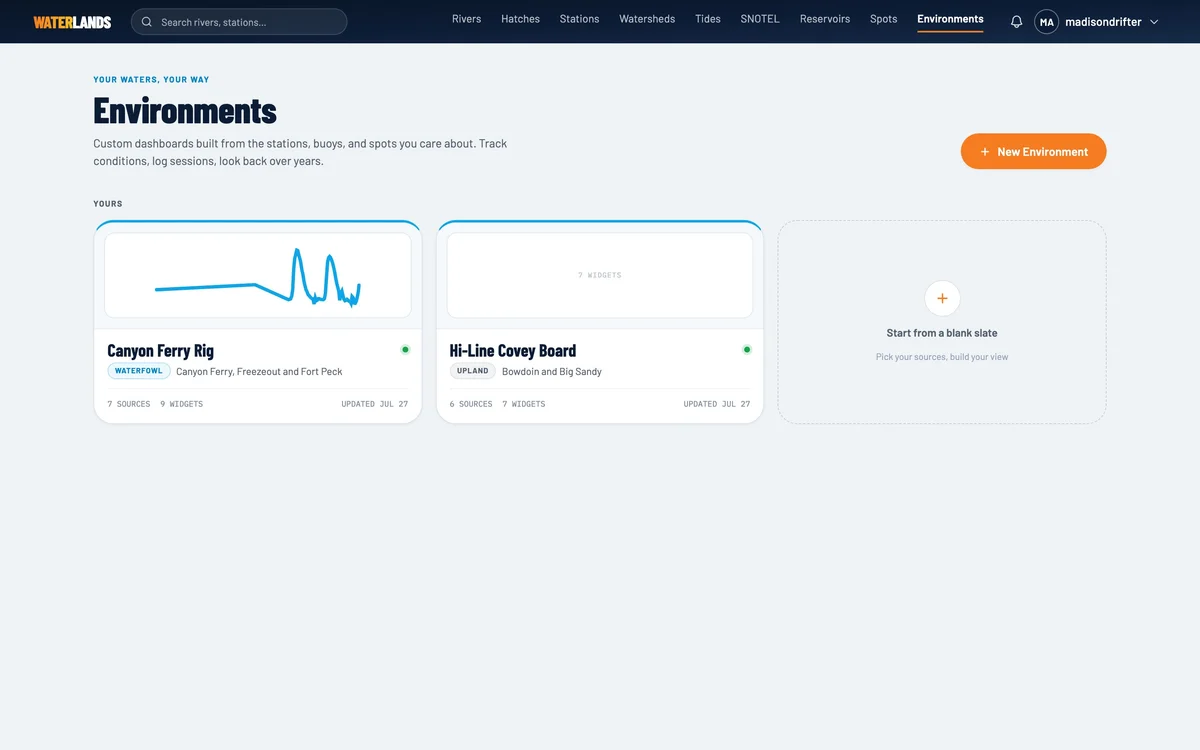The image size is (1200, 750).
Task: Focus the Search rivers, stations field
Action: click(239, 22)
